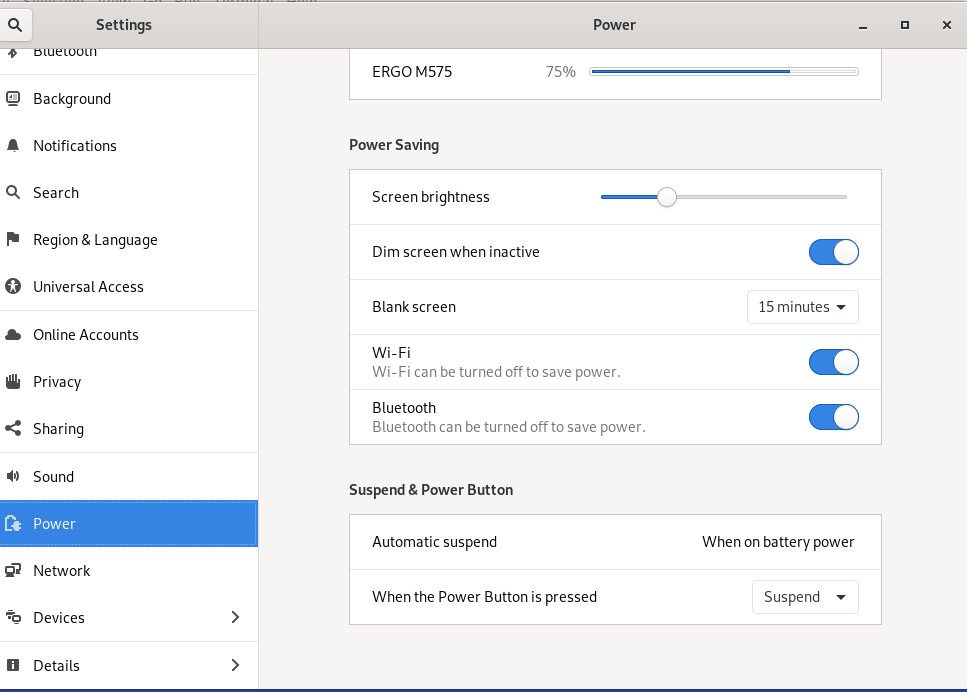The image size is (967, 692).
Task: Open Automatic suspend settings row
Action: (614, 542)
